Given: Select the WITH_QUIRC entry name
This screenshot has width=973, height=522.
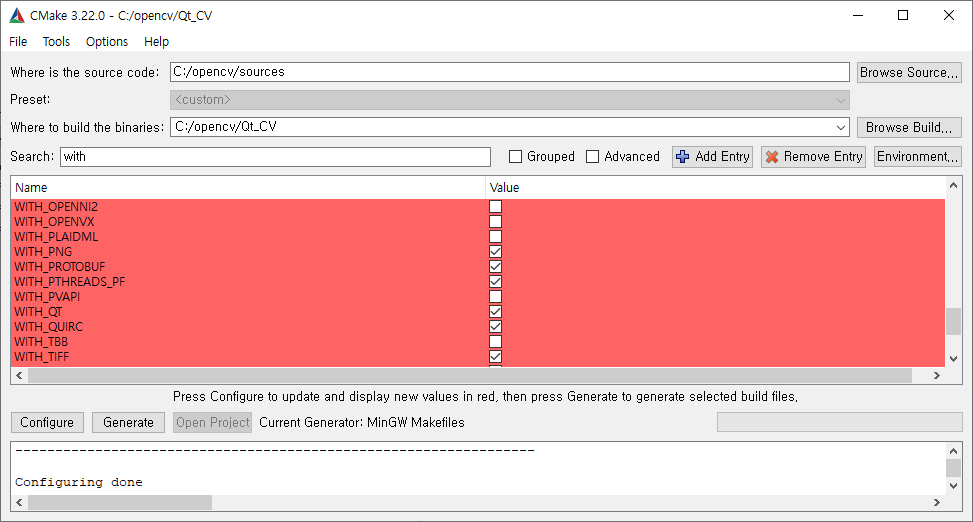Looking at the screenshot, I should pos(48,326).
